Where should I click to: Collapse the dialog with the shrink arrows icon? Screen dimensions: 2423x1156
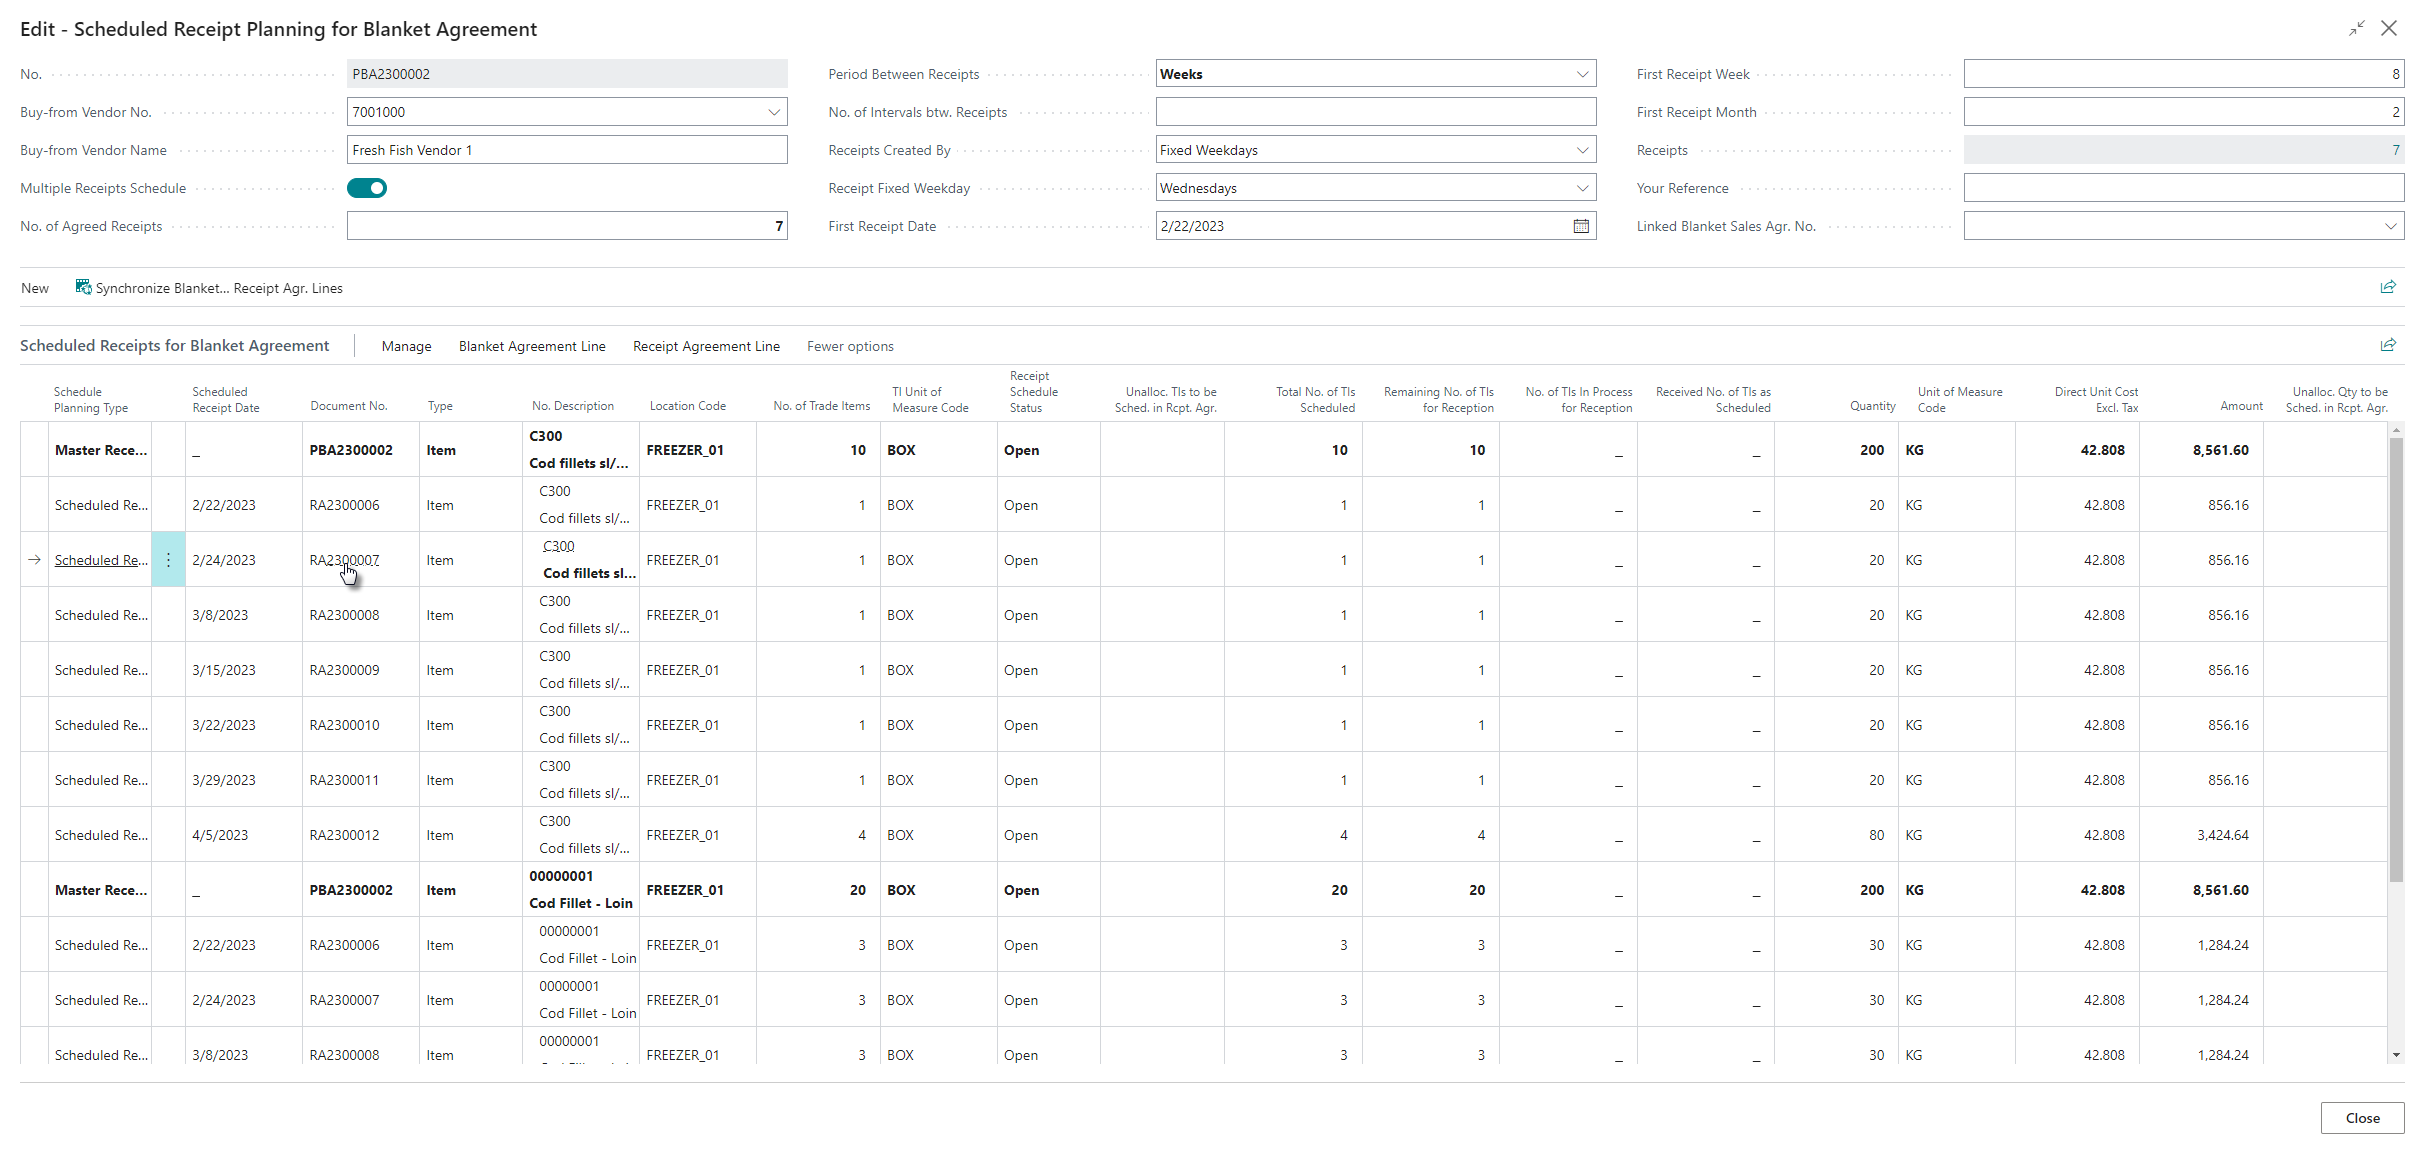point(2357,28)
